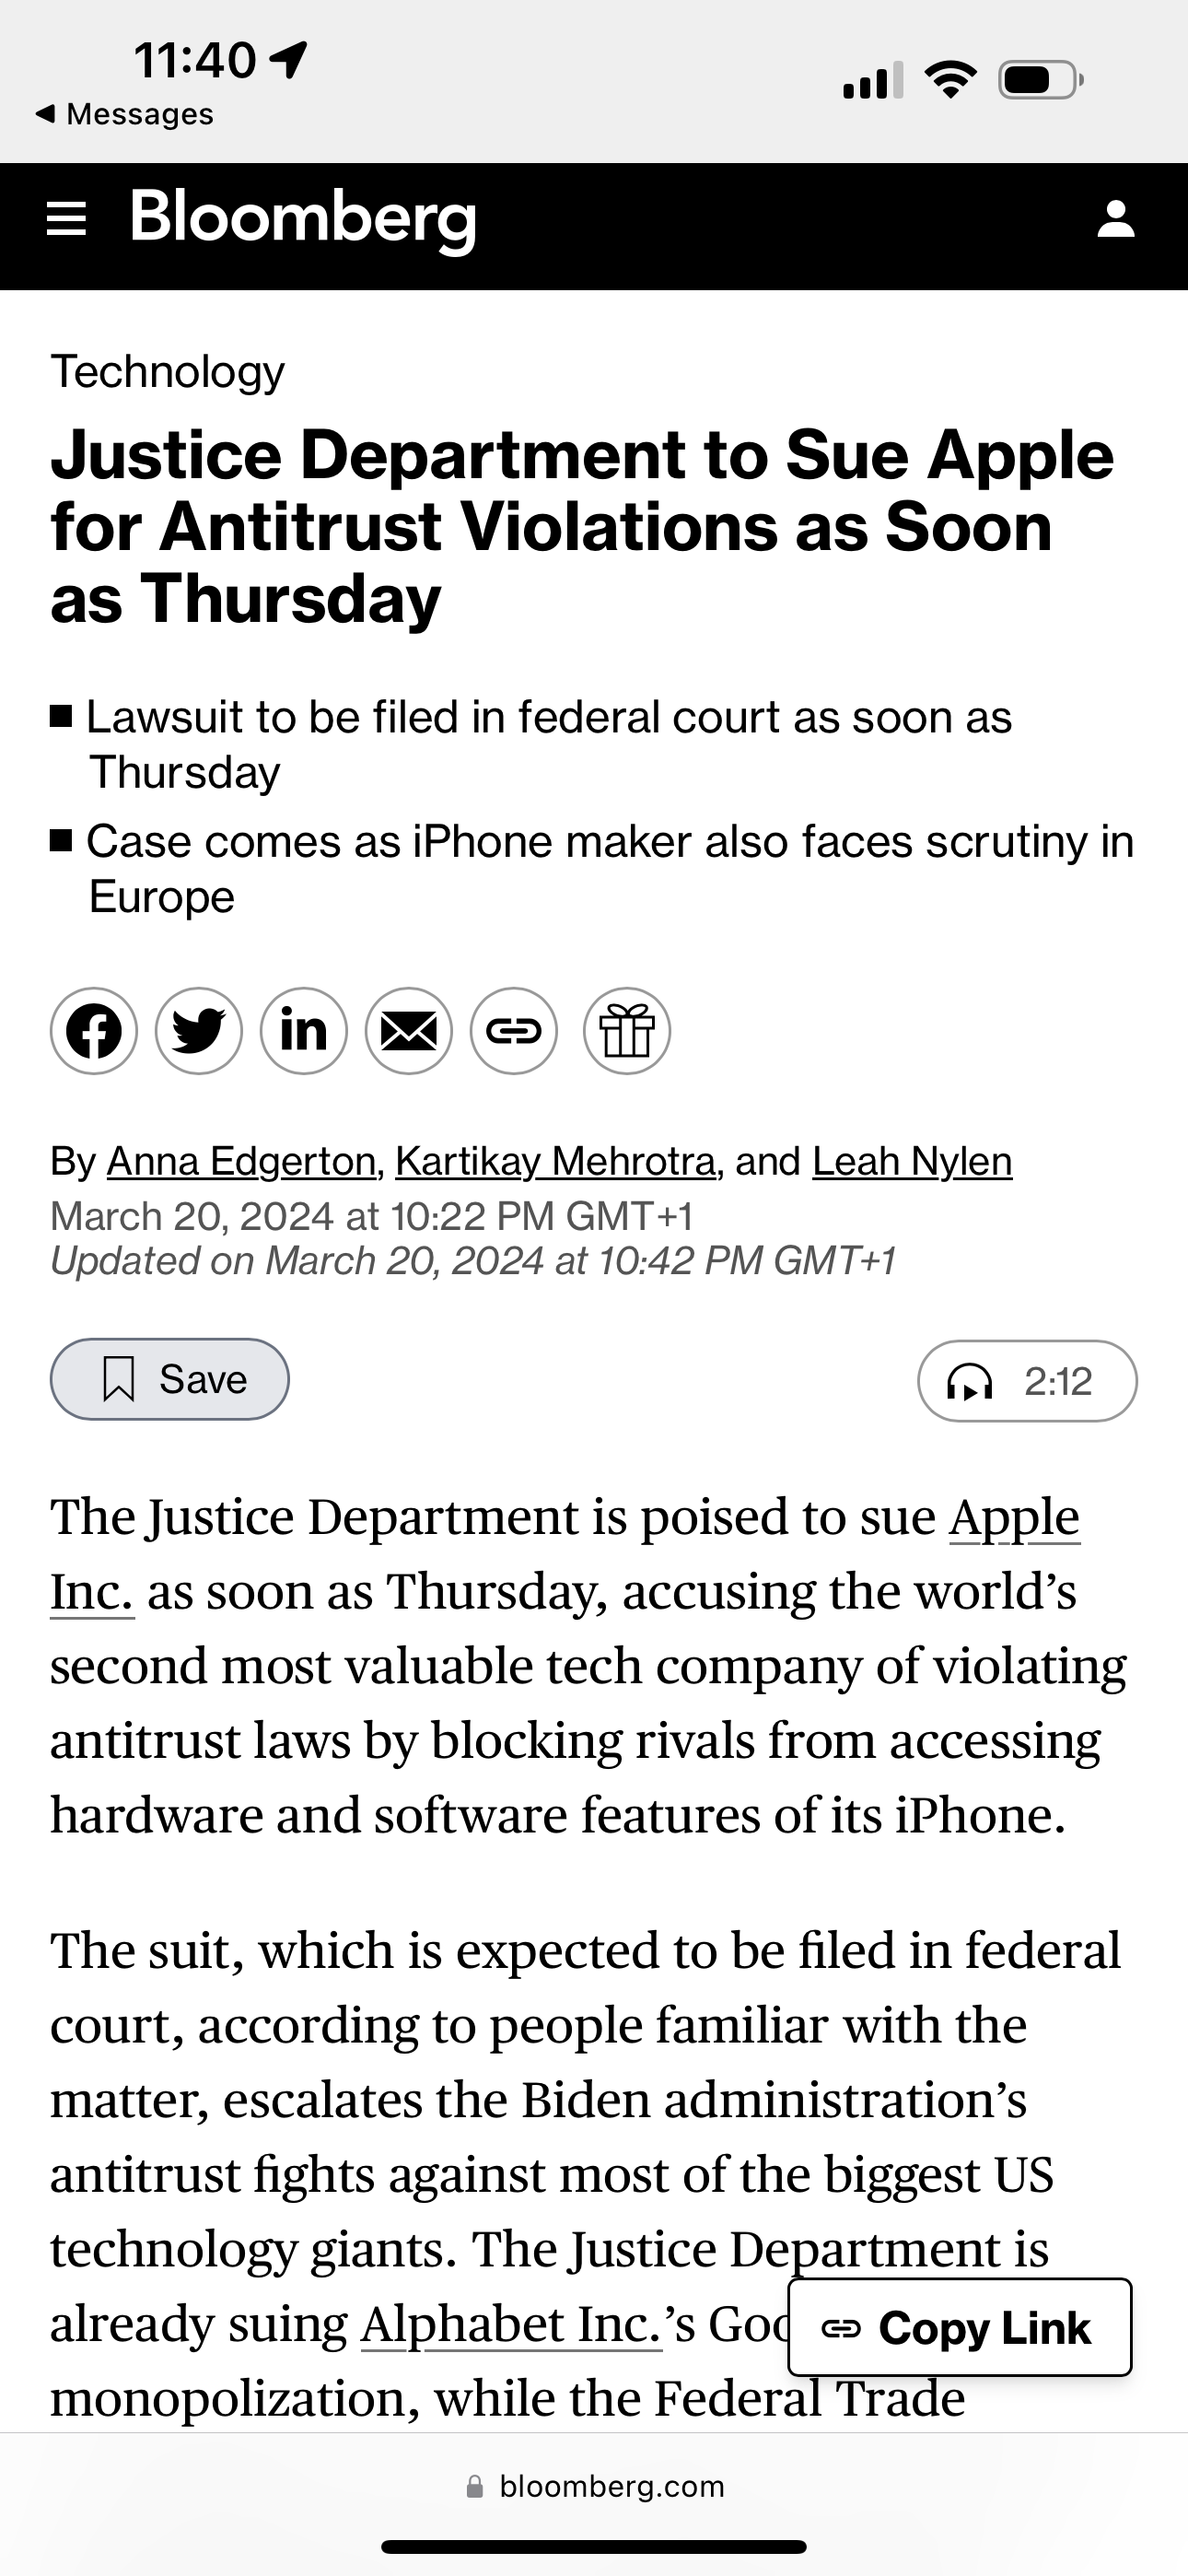The height and width of the screenshot is (2576, 1188).
Task: Share article on Twitter
Action: (x=199, y=1031)
